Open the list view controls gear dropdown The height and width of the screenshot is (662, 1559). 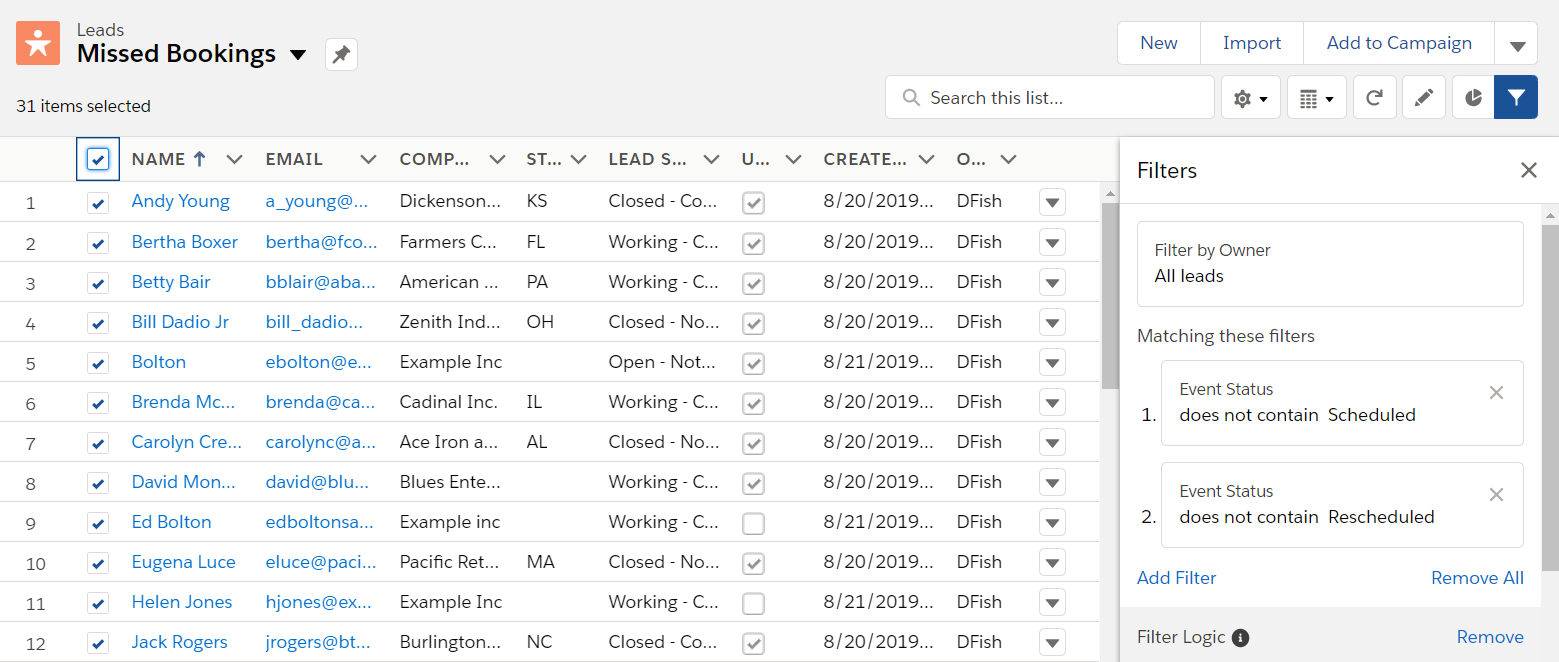click(1250, 98)
